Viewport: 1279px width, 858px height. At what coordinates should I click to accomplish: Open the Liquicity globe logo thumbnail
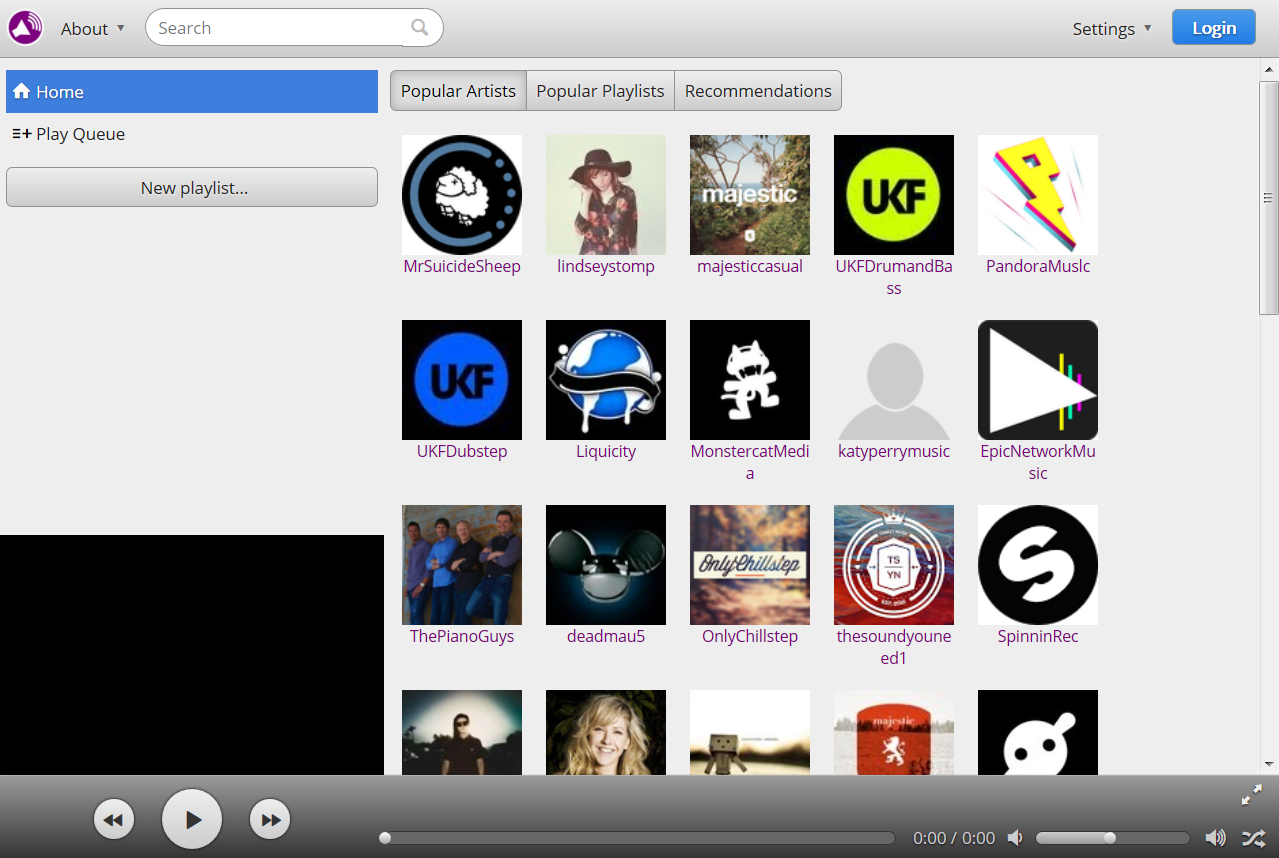(606, 380)
